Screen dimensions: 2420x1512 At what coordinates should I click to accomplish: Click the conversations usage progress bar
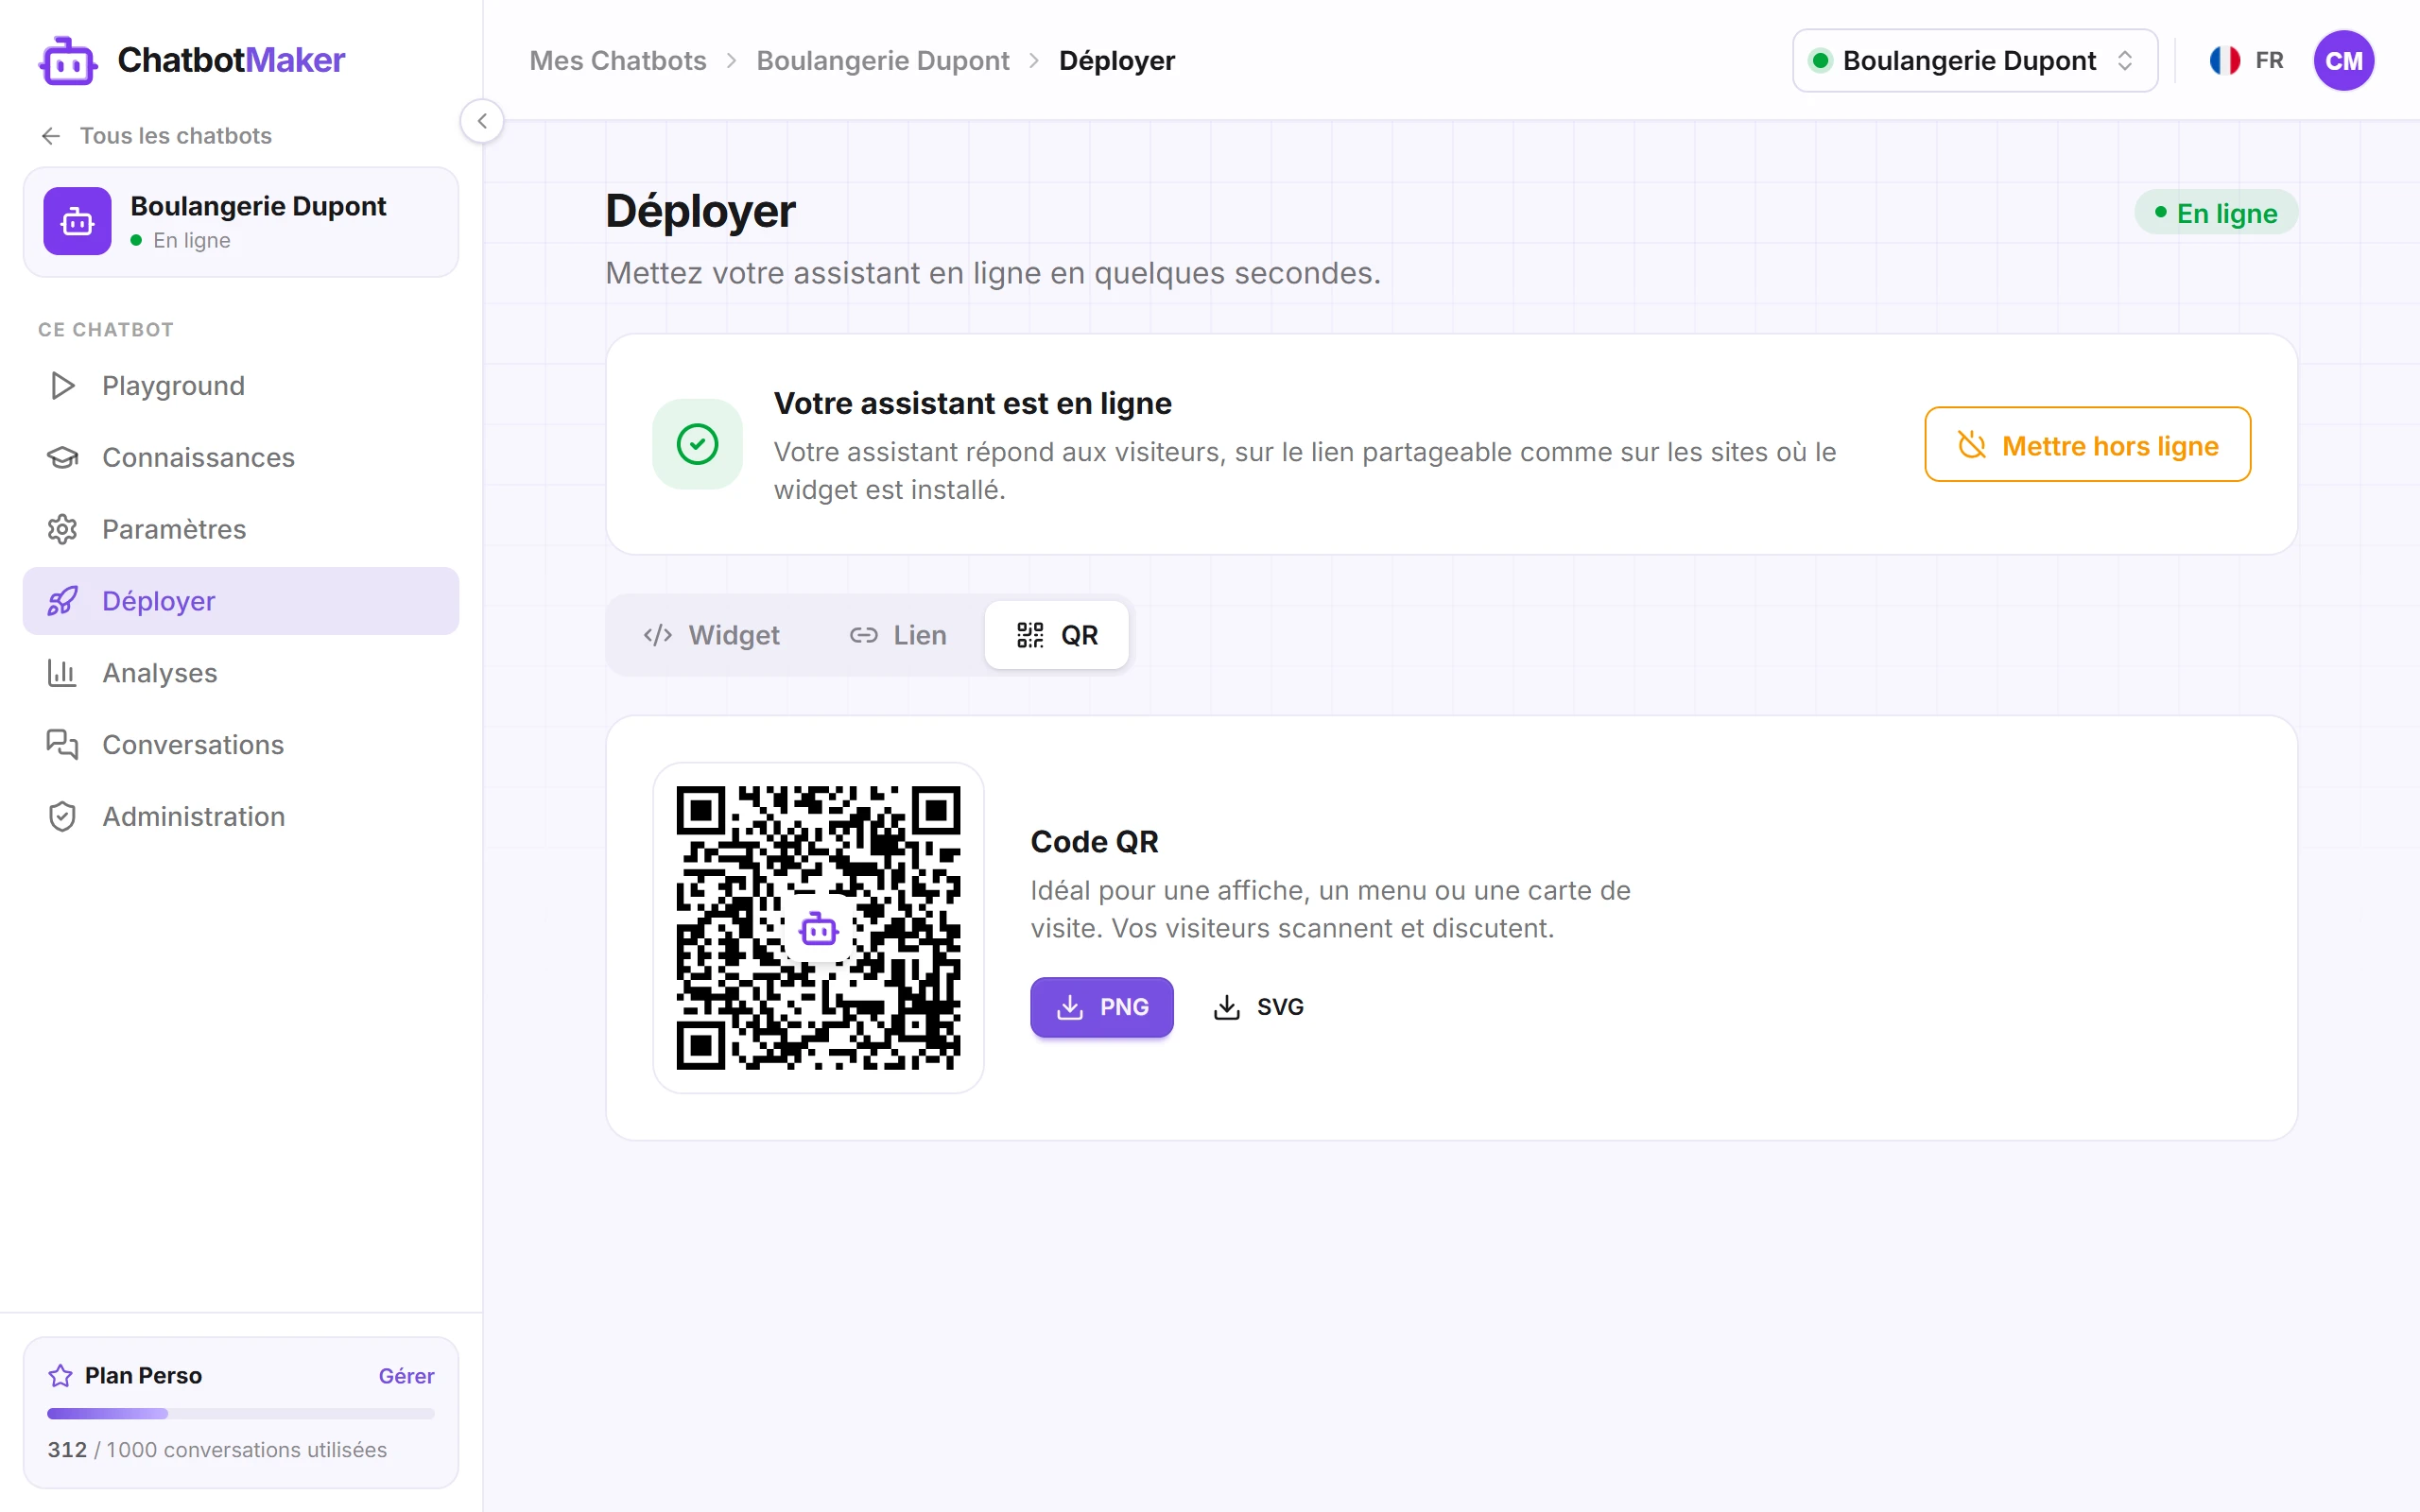pos(241,1414)
